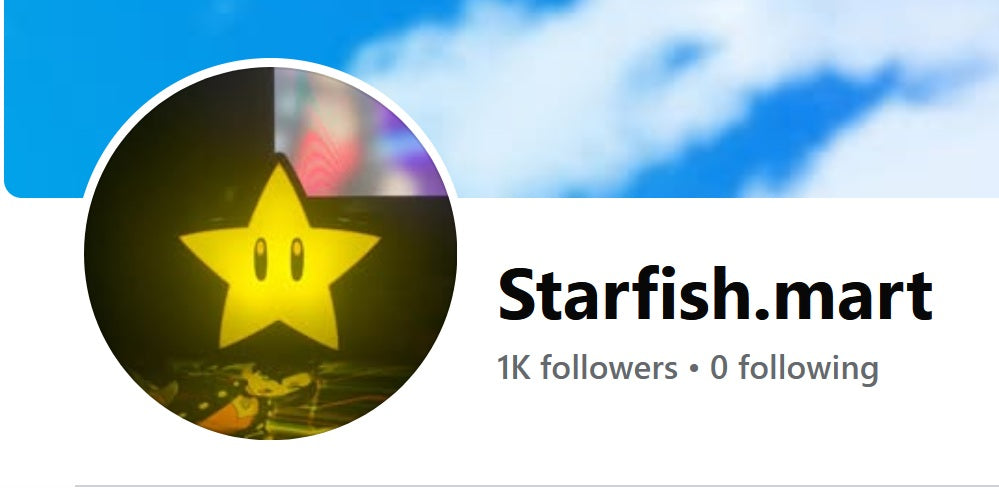Click the 0 following count number
Screen dimensions: 999x494
click(719, 368)
